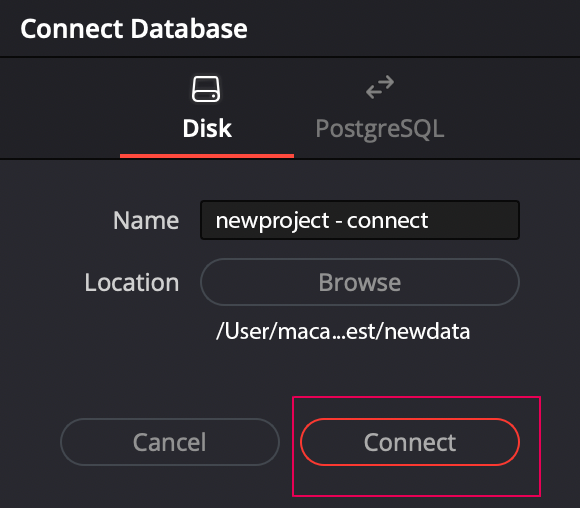Click the Name field label
Screen dimensions: 580x508
pos(146,221)
